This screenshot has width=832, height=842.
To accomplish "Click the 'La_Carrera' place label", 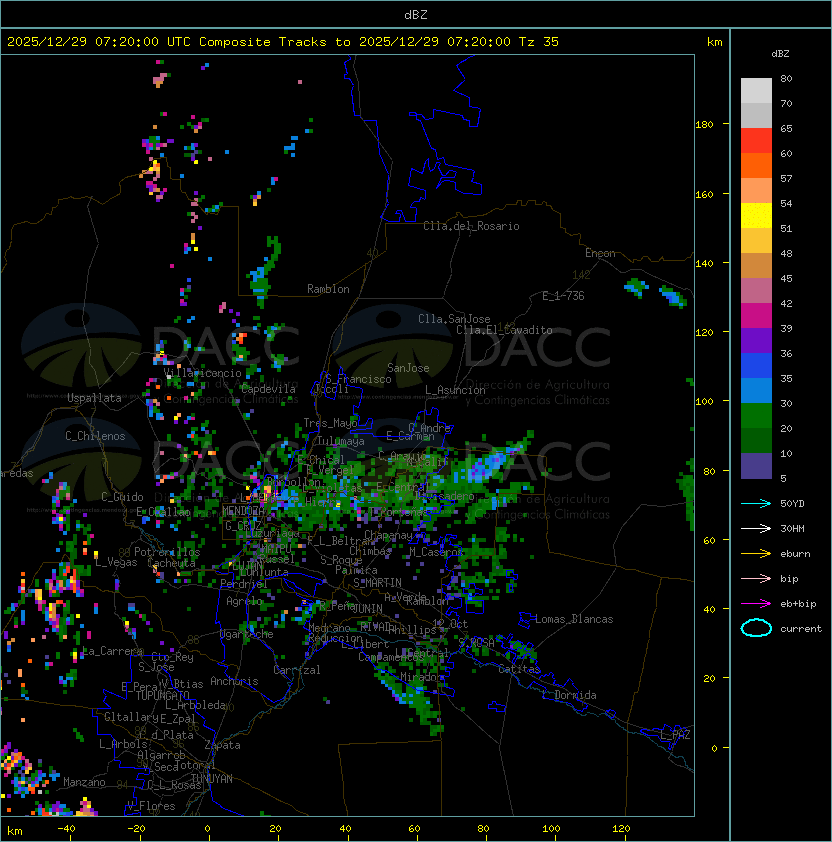I will (112, 651).
